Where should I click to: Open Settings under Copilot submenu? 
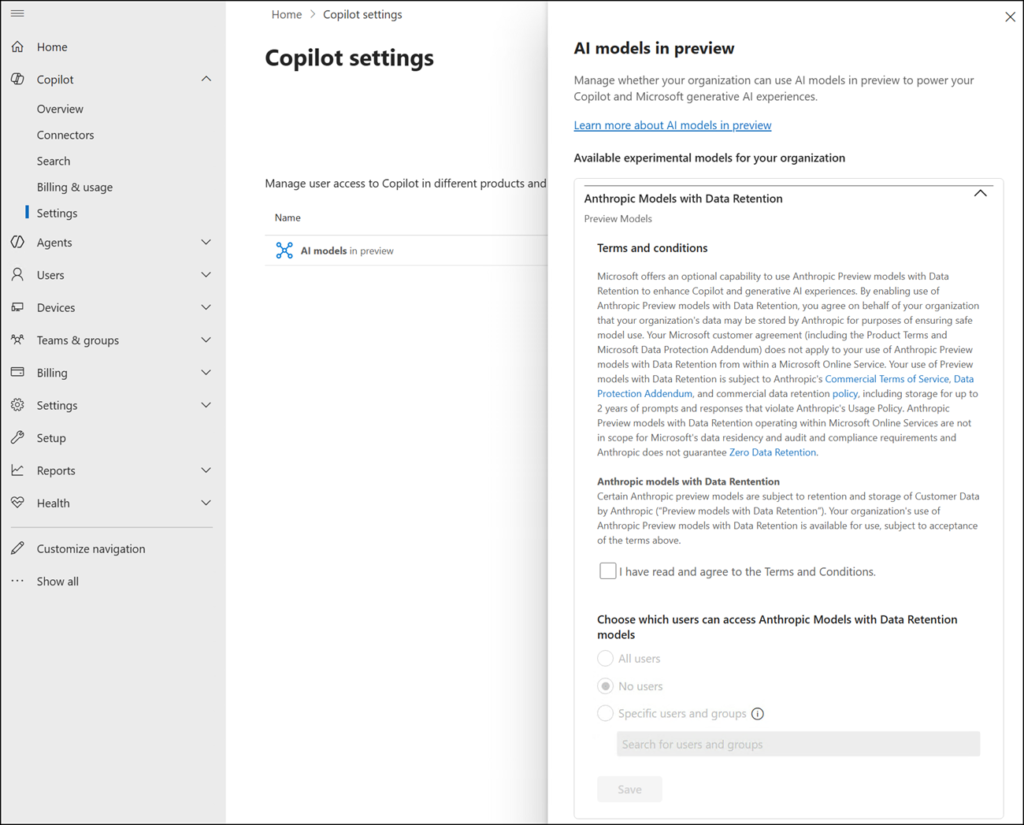click(57, 214)
